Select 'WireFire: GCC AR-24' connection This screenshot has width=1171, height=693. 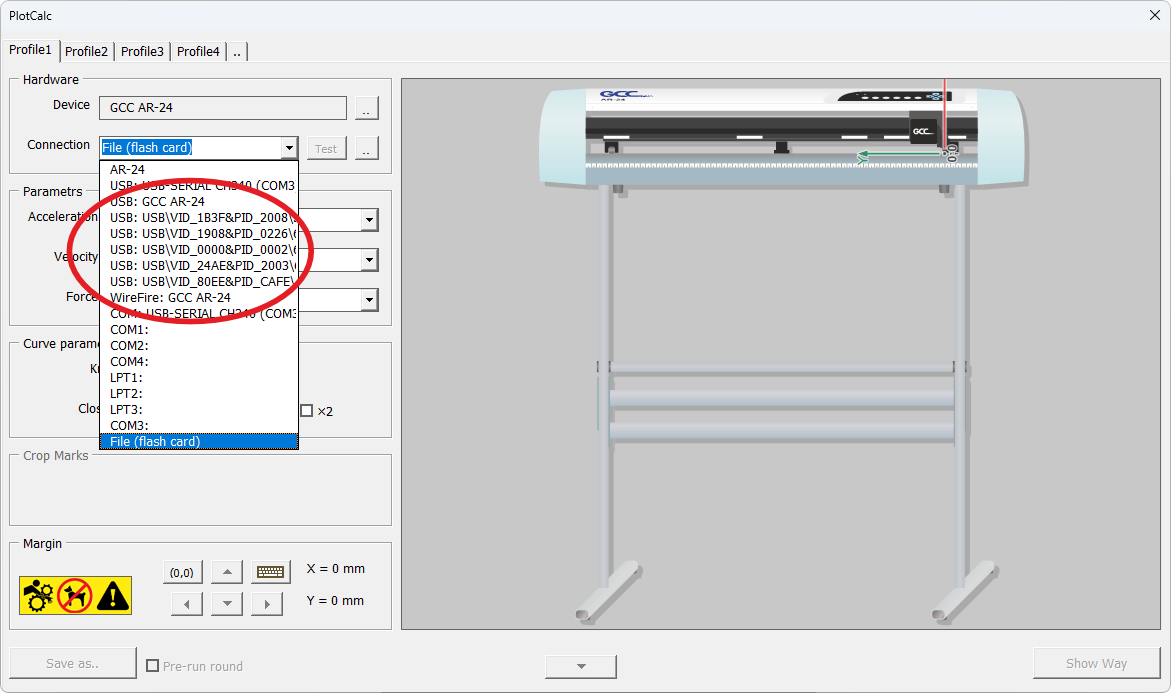pos(199,297)
